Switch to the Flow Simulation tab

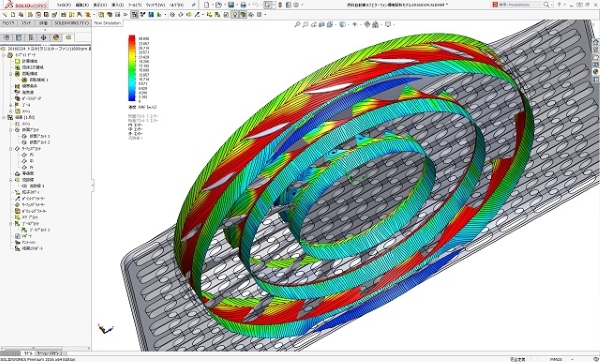(x=107, y=23)
